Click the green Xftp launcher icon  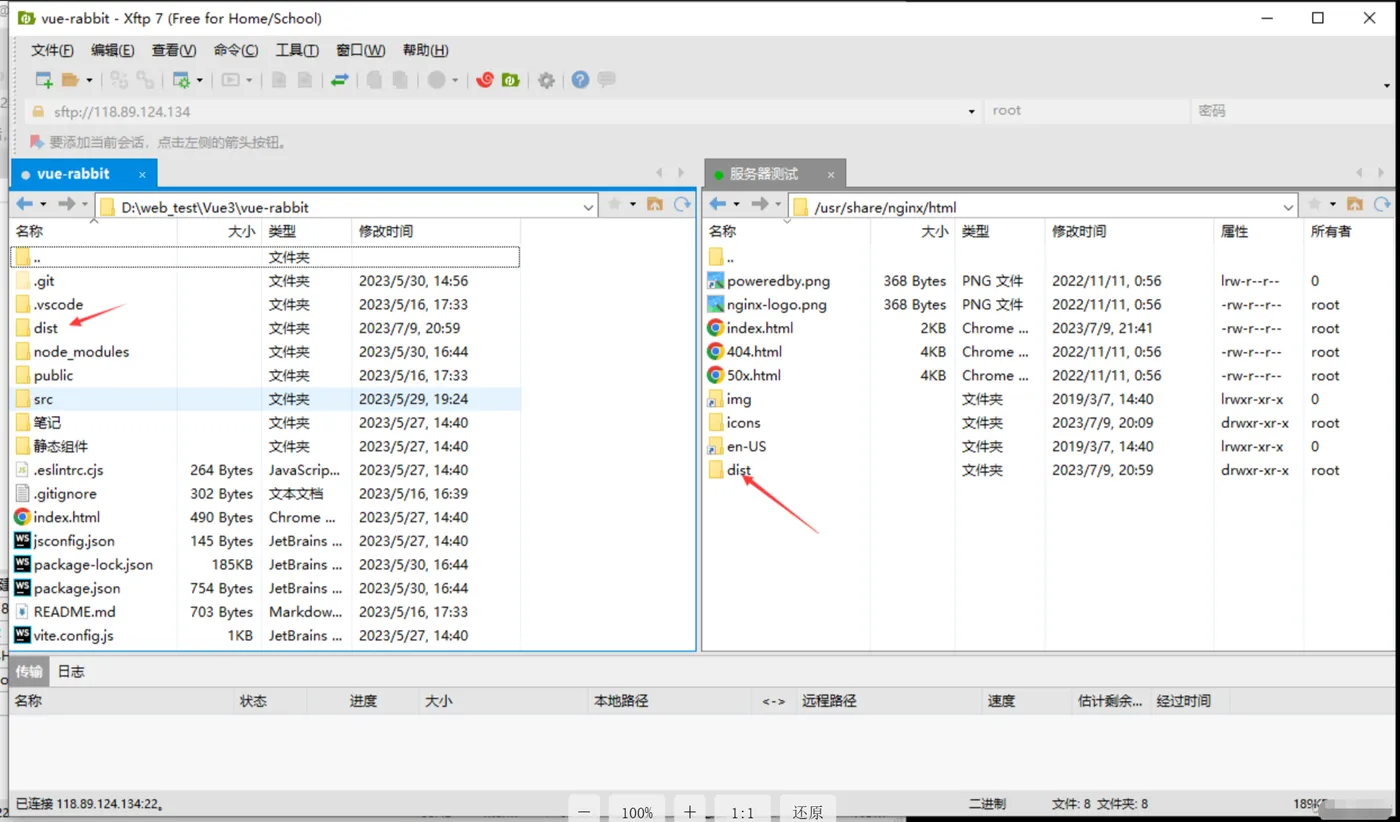[x=511, y=80]
